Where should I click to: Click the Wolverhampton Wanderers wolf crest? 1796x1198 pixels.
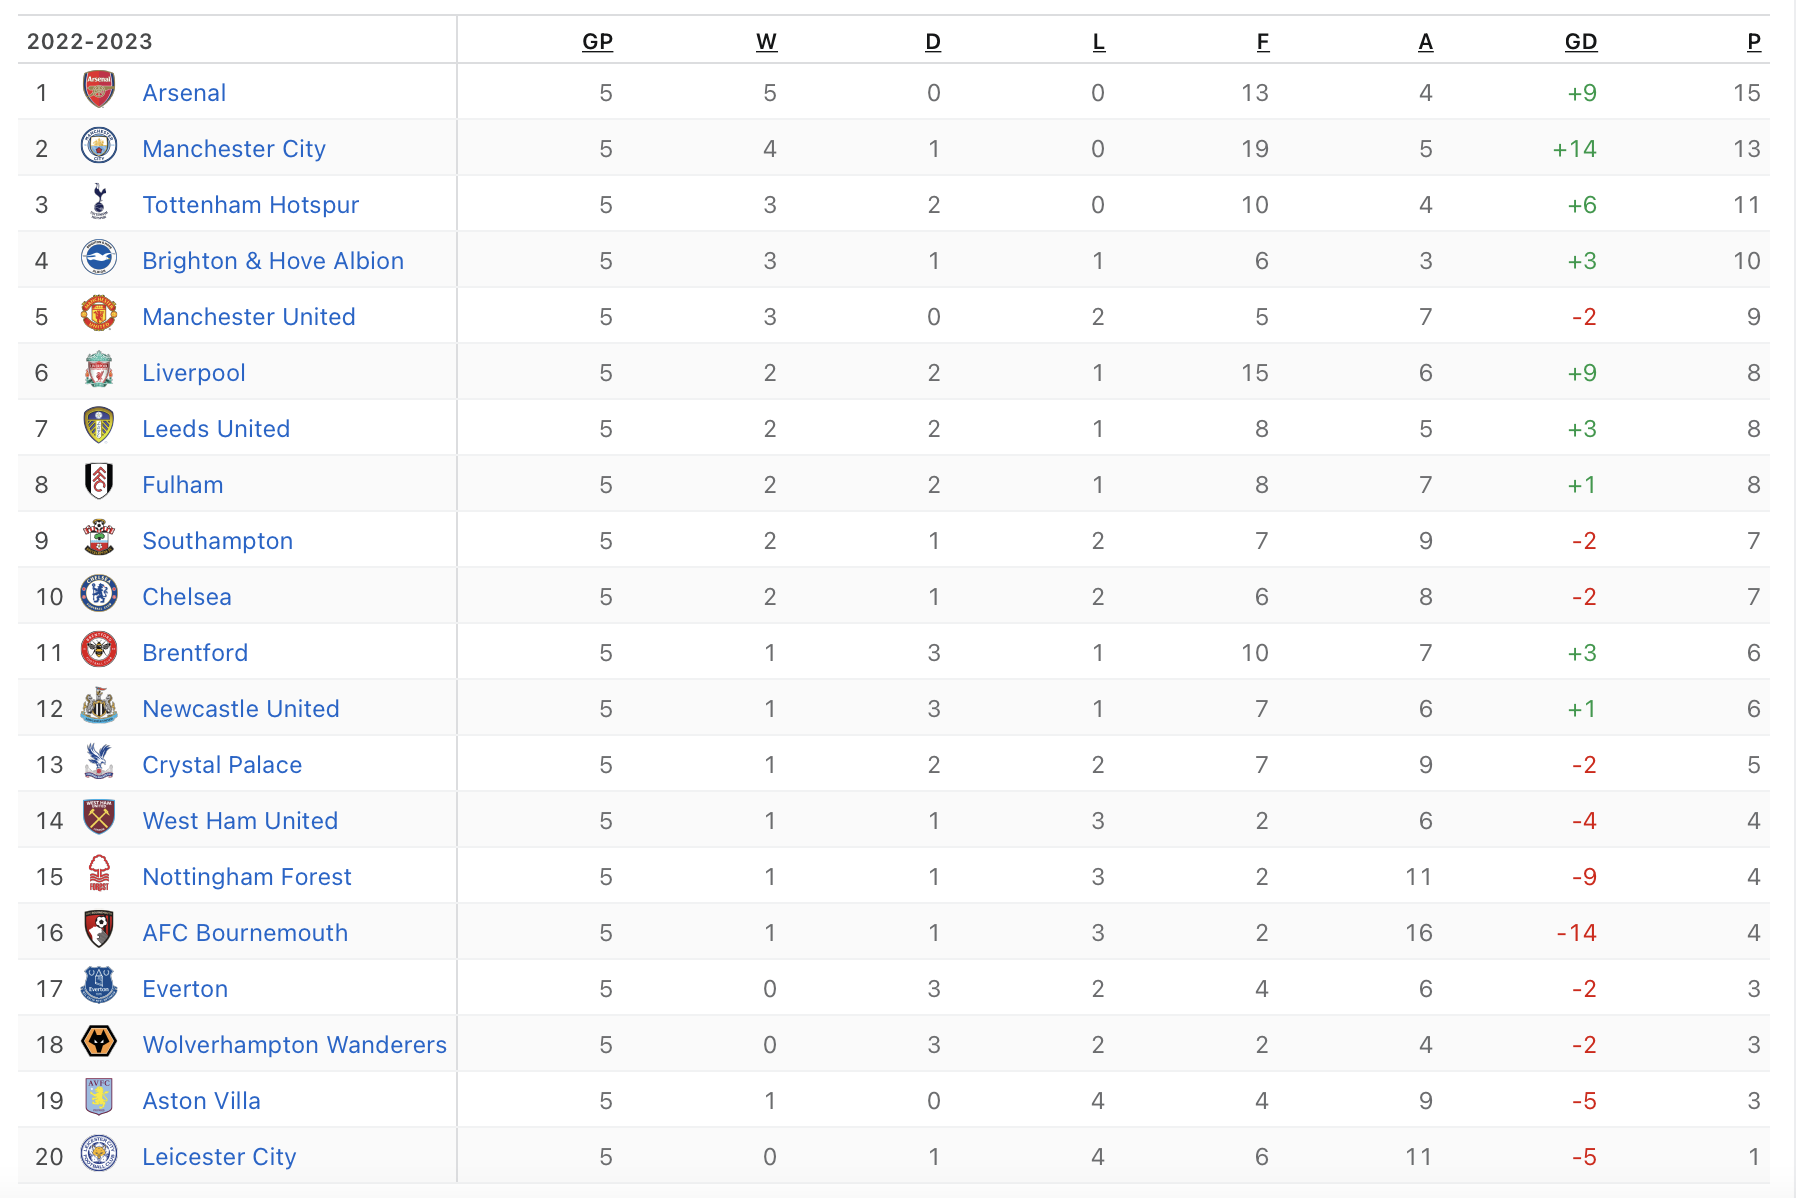point(99,1043)
